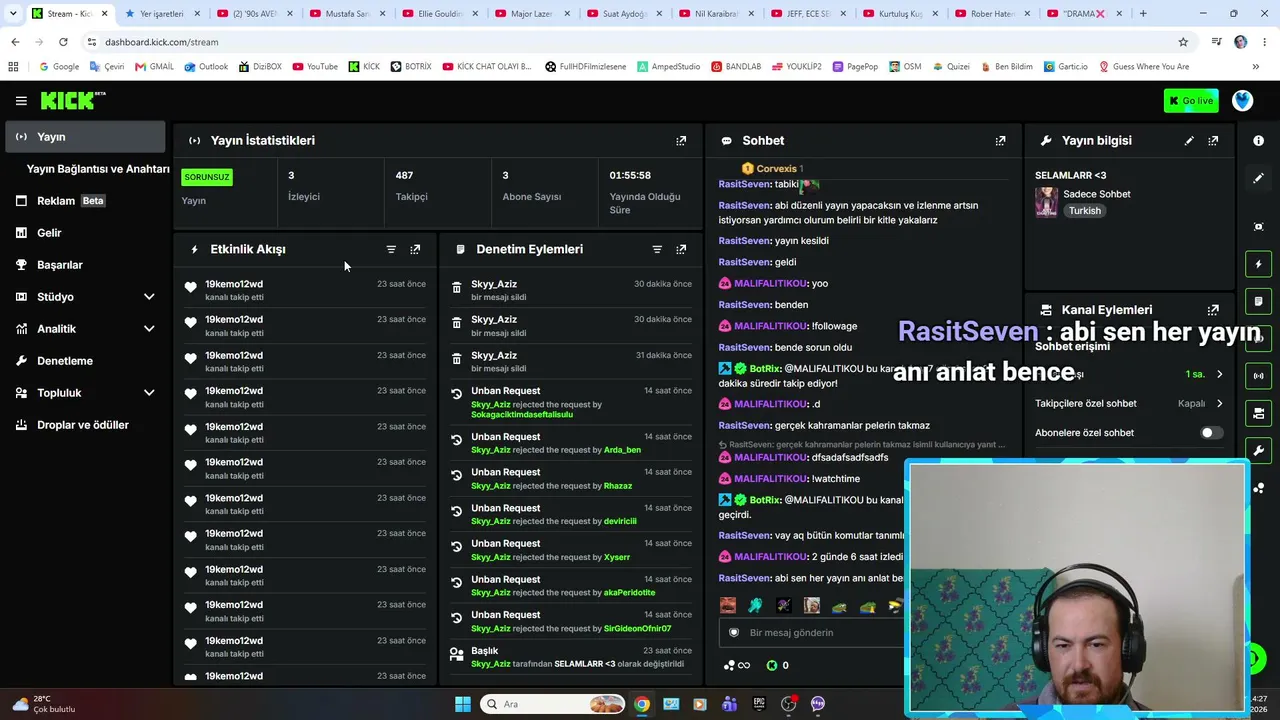
Task: Open the 1 sa. chat option chevron
Action: [1219, 374]
